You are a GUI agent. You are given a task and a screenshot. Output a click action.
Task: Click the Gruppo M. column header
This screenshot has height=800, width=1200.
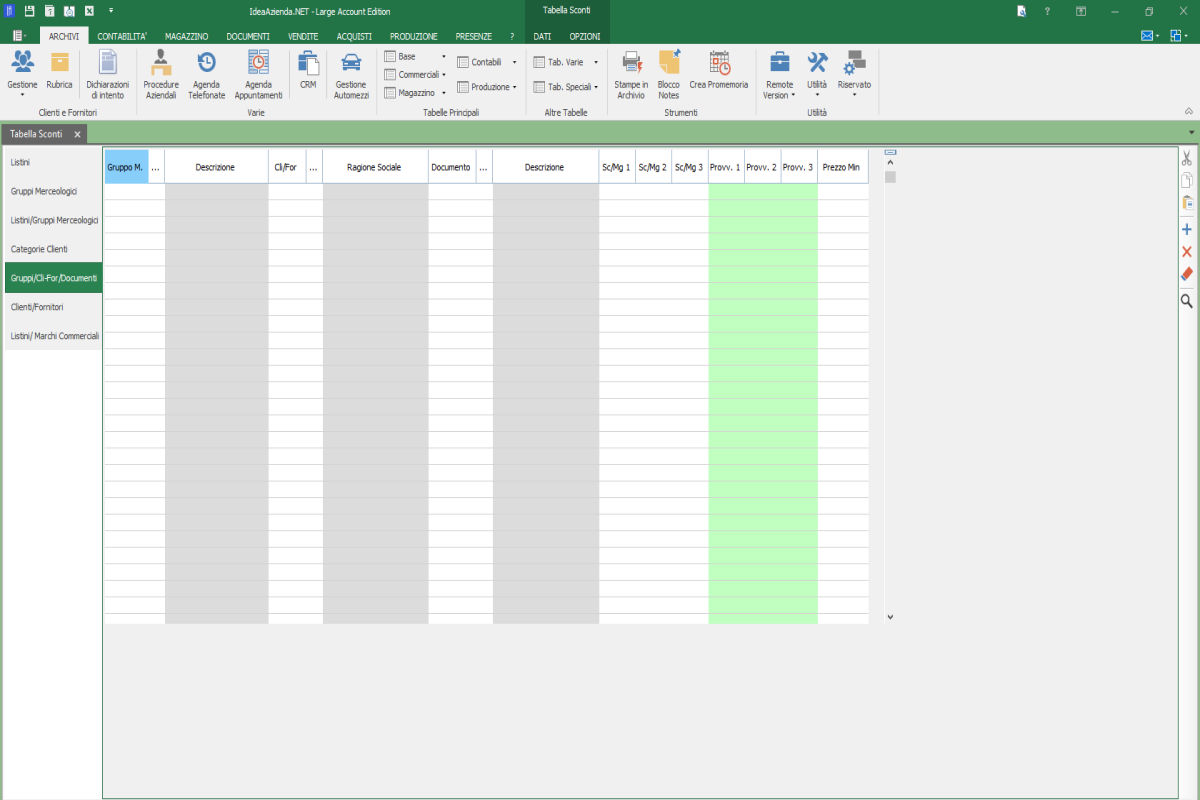coord(126,167)
